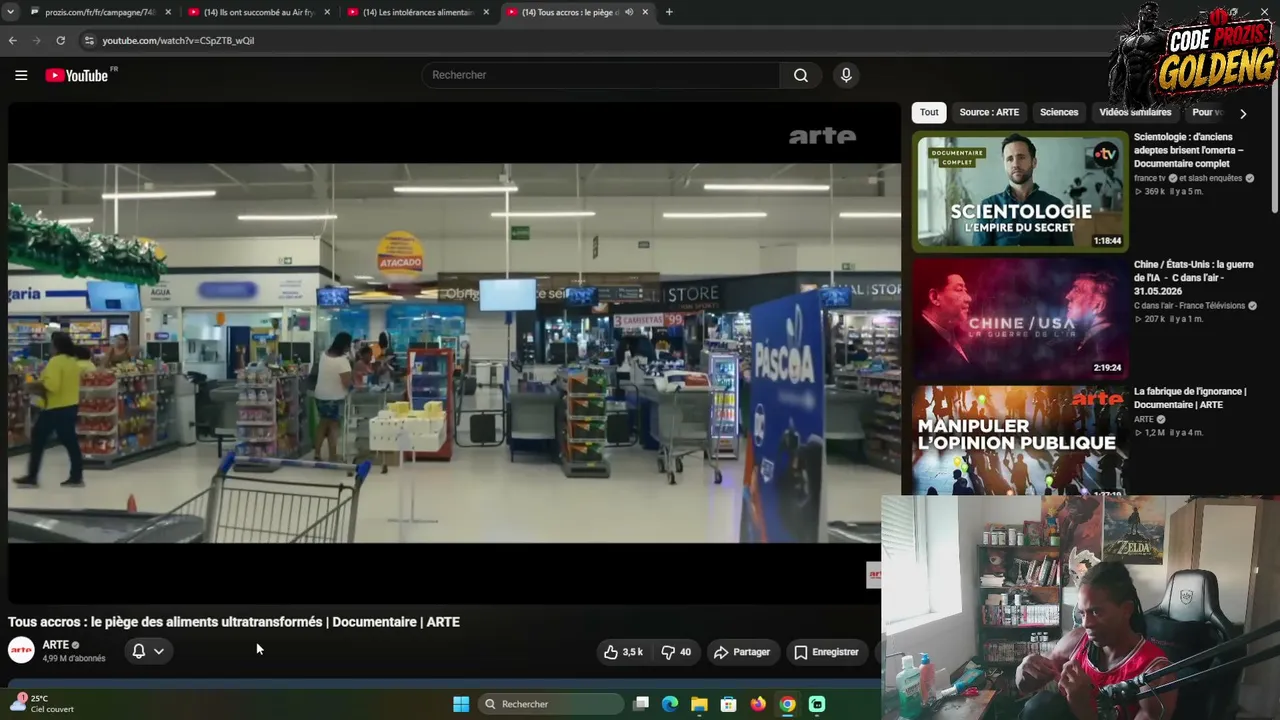
Task: Open the 'Manipuler l'opinion publique' thumbnail
Action: click(x=1020, y=440)
